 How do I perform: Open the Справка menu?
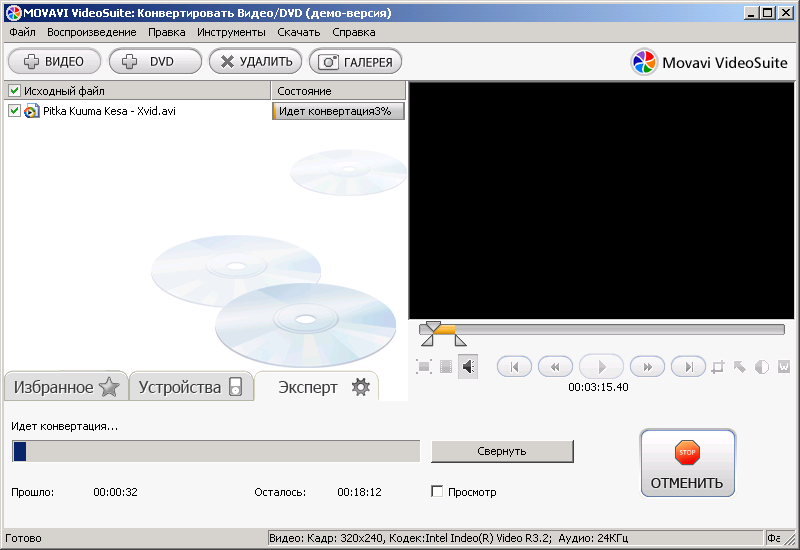click(x=354, y=32)
